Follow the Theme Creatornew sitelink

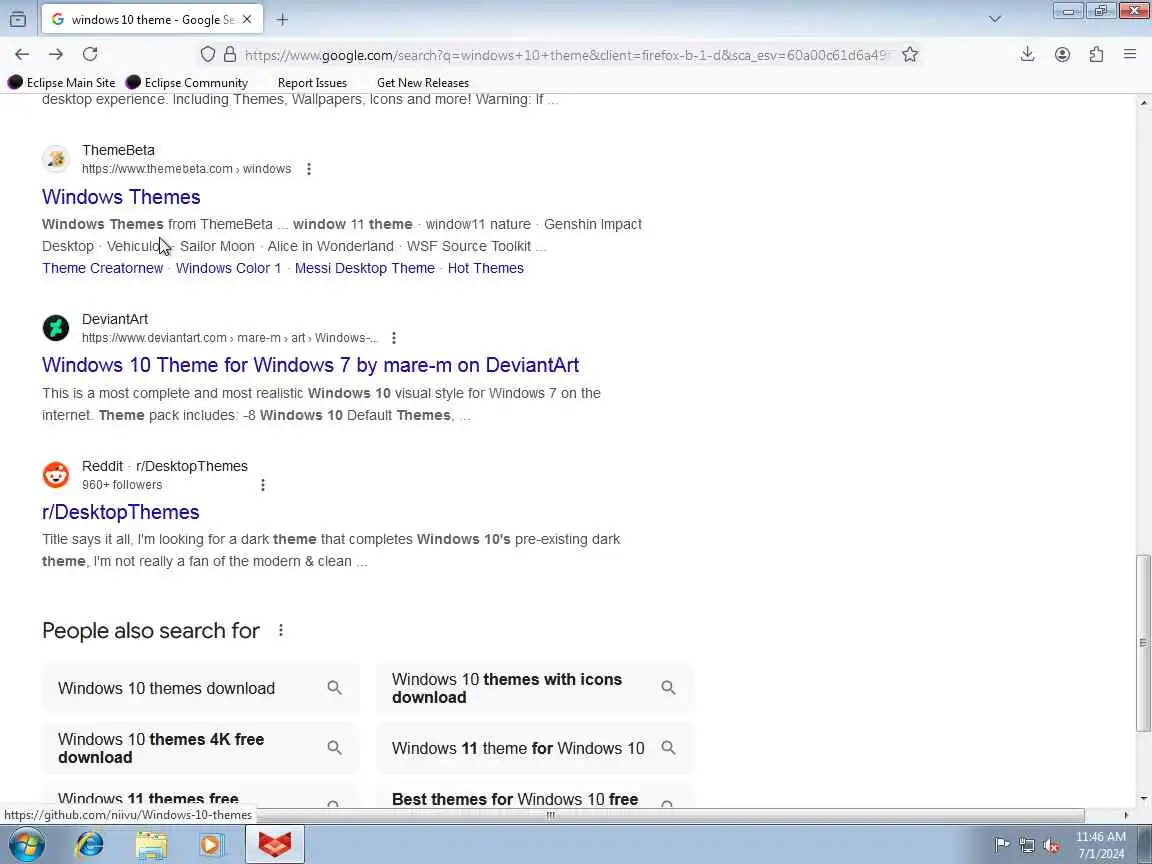[x=102, y=268]
